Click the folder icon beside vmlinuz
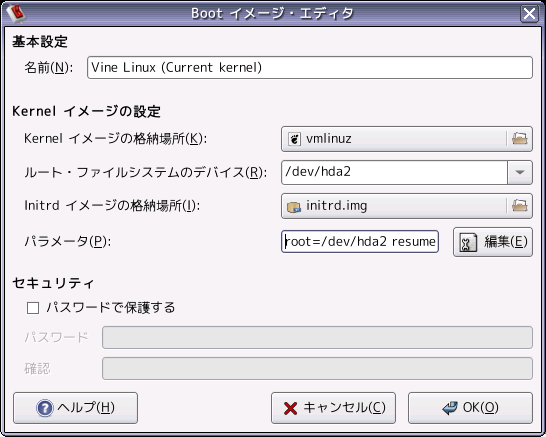546x437 pixels. point(520,139)
